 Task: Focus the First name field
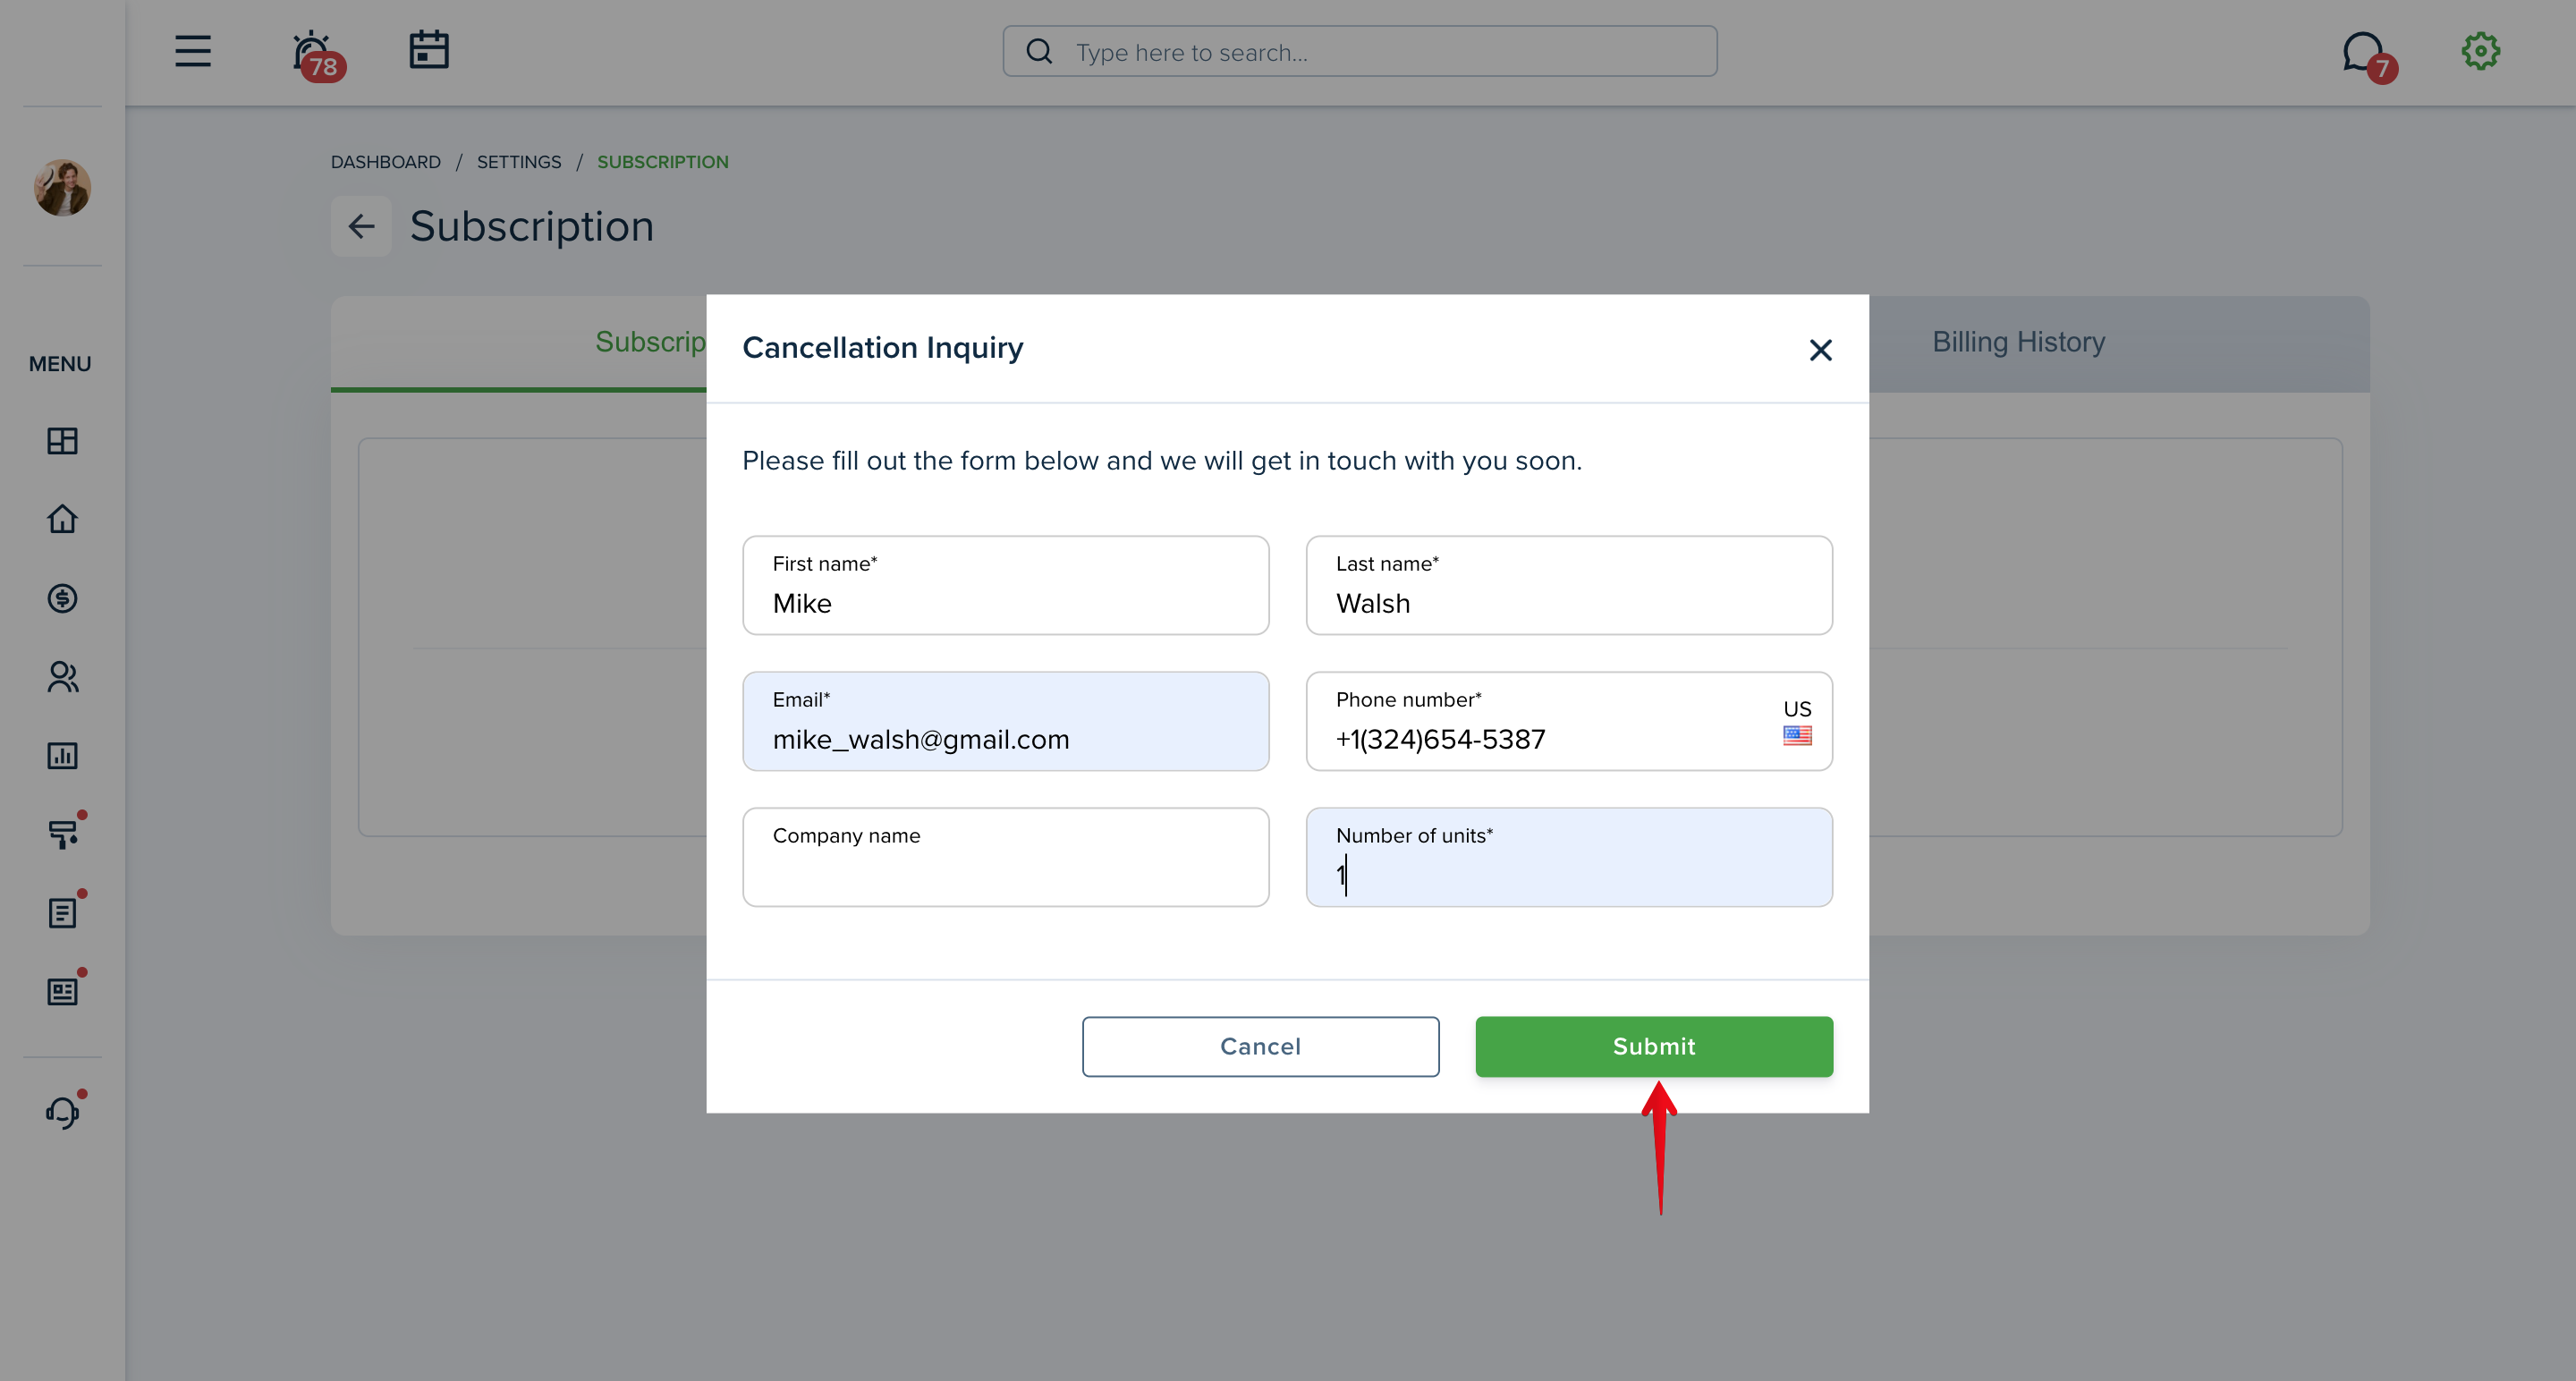(x=1005, y=585)
